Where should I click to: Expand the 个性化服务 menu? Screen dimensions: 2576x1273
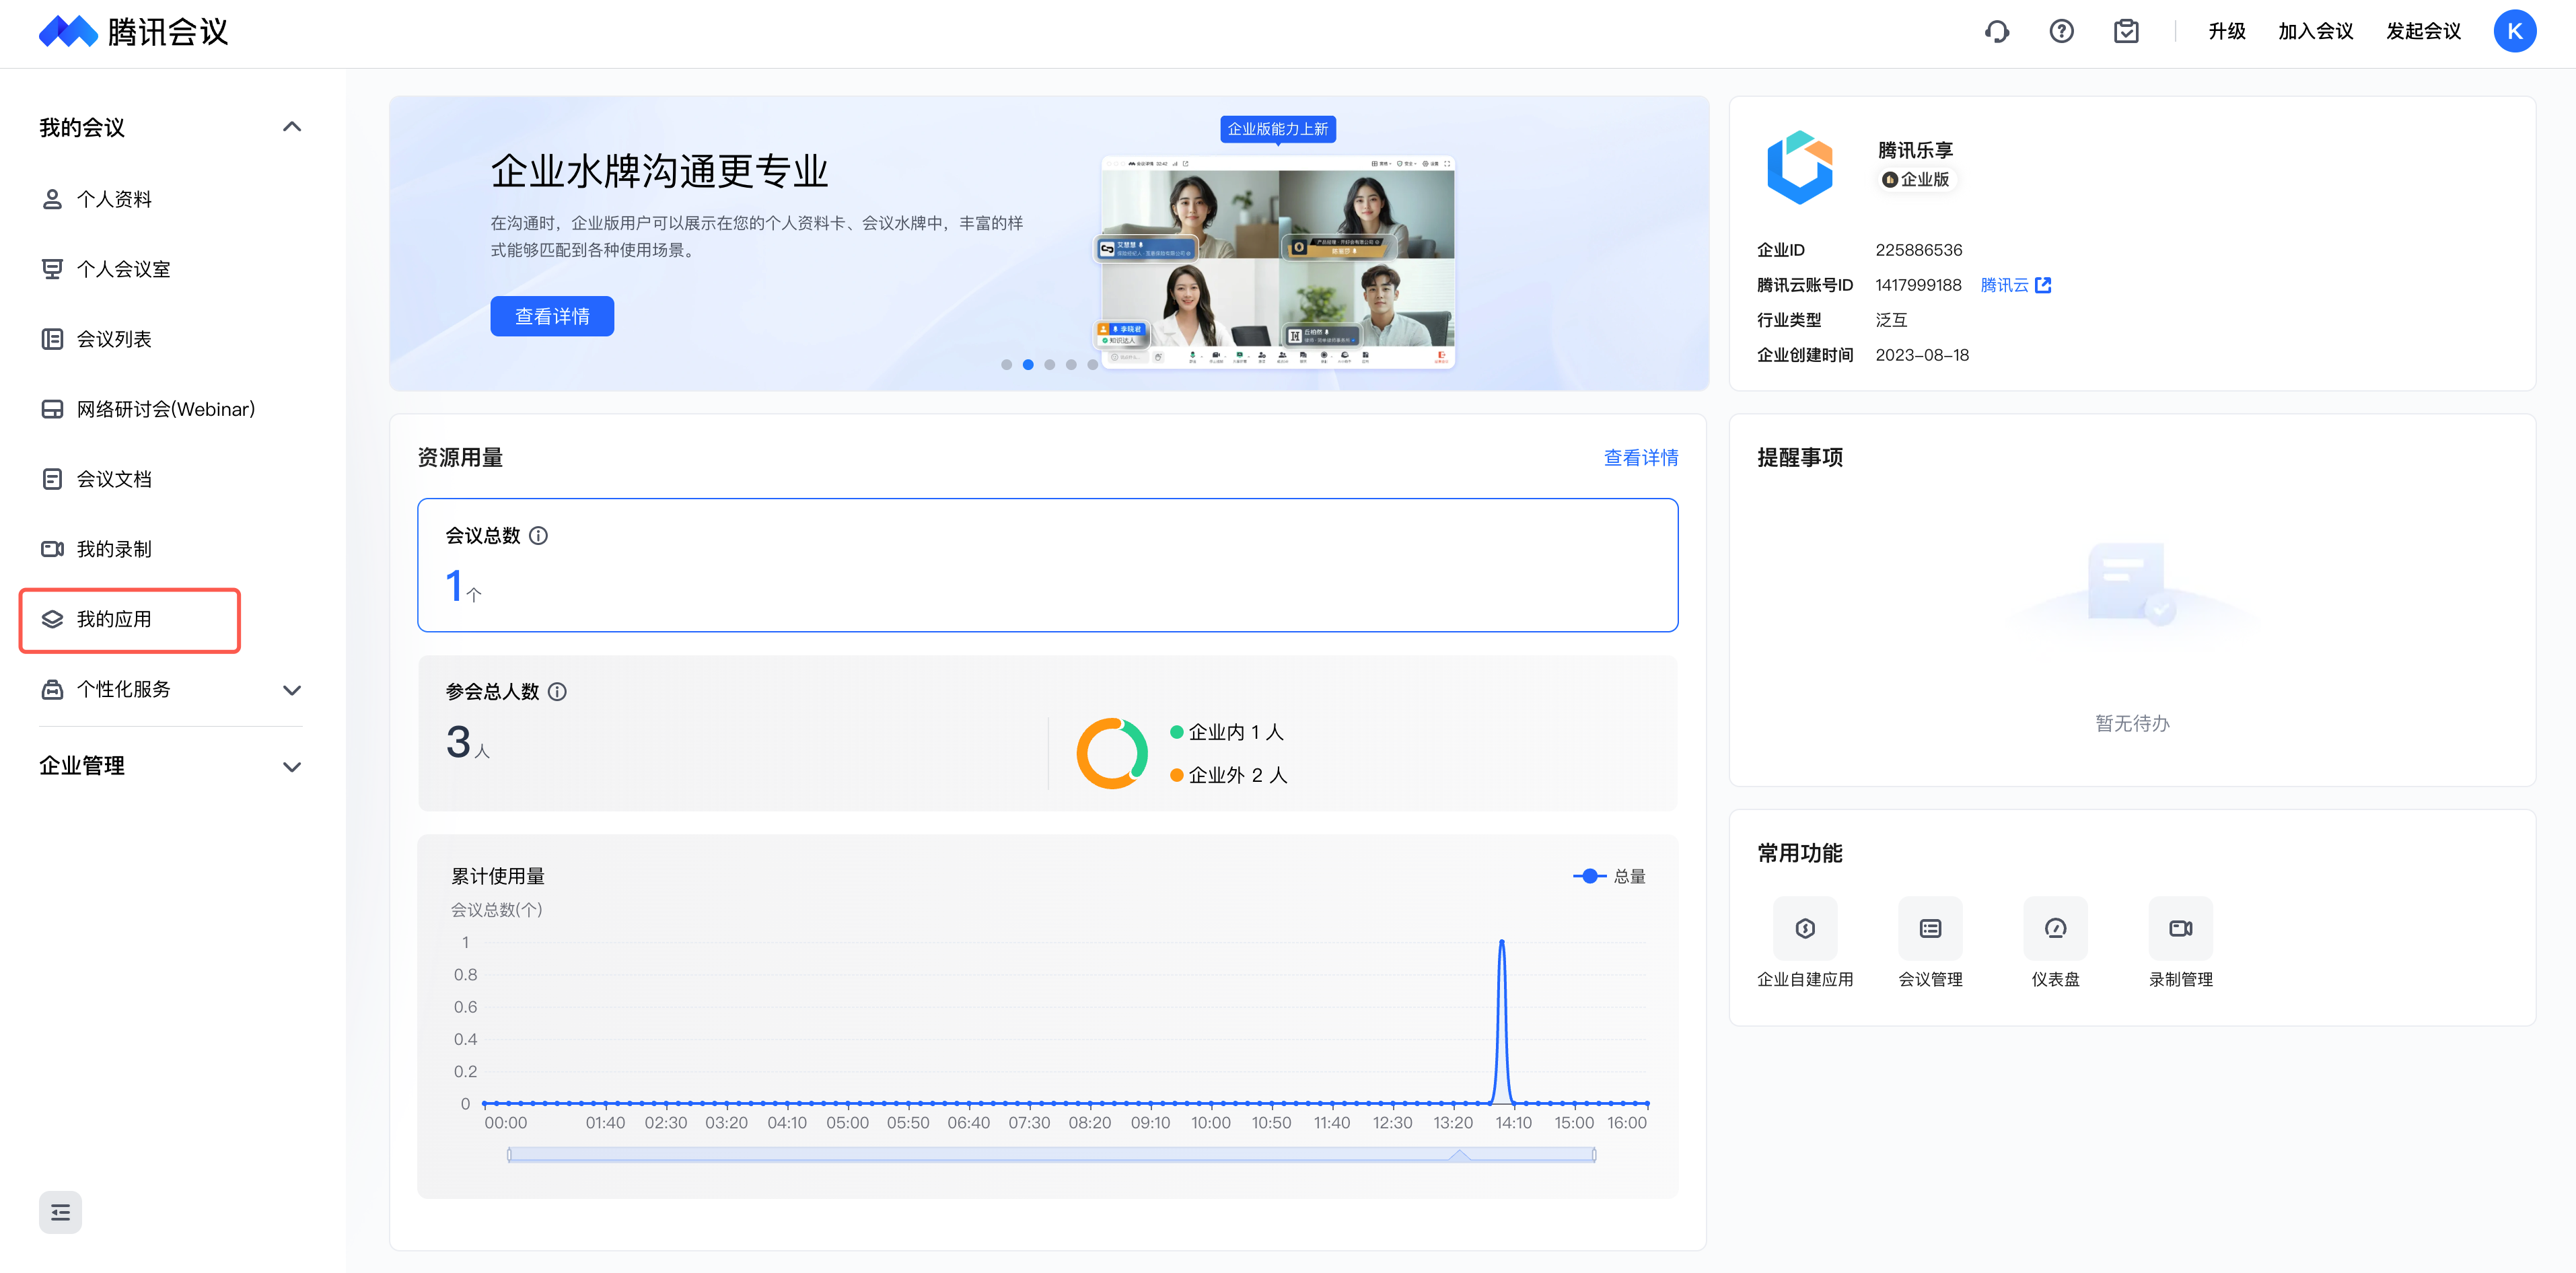coord(292,690)
